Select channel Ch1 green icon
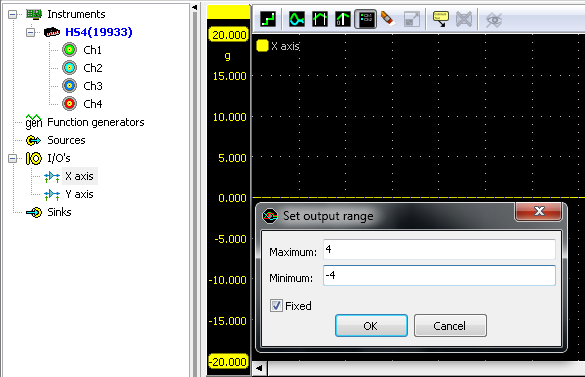Image resolution: width=585 pixels, height=377 pixels. click(x=69, y=50)
